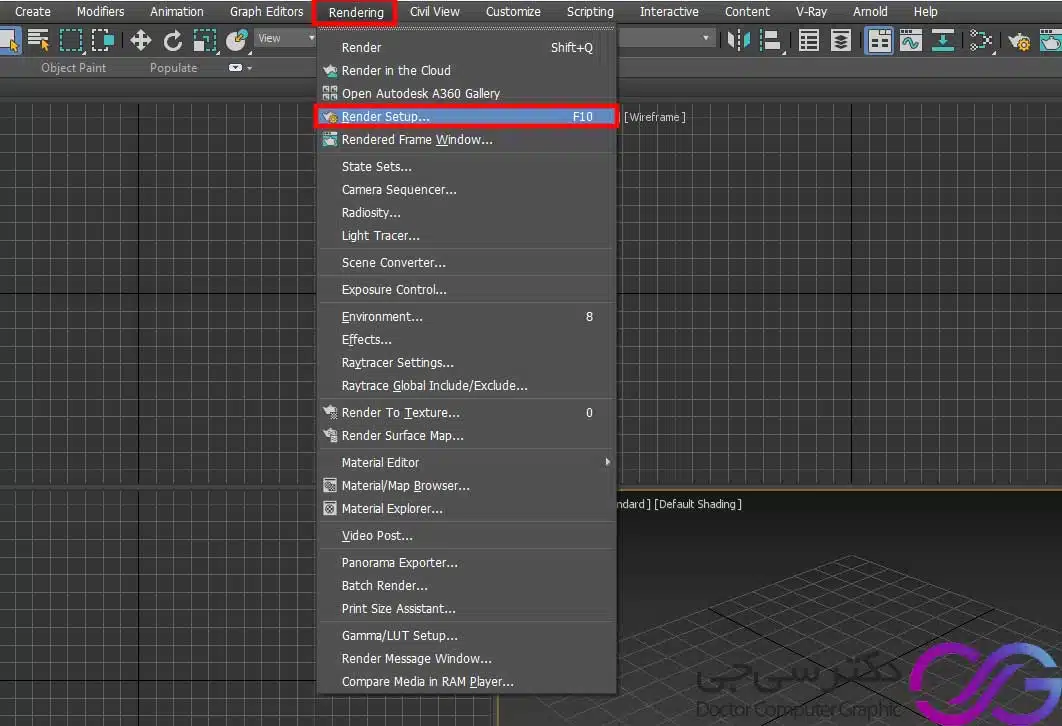Close the Rendering menu
Viewport: 1062px width, 726px height.
pyautogui.click(x=356, y=12)
